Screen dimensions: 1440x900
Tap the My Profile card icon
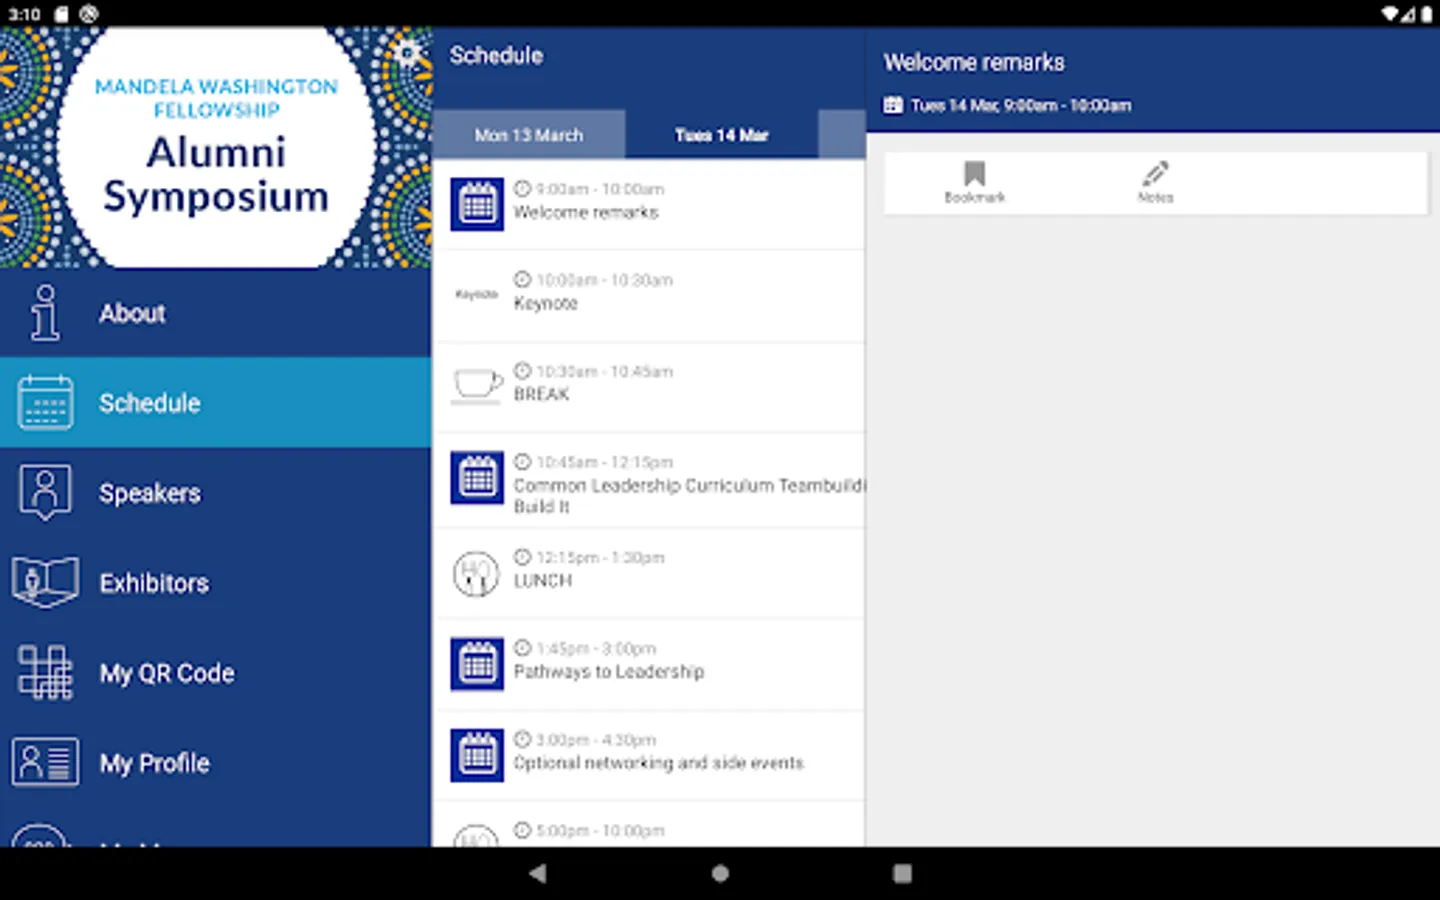tap(45, 762)
